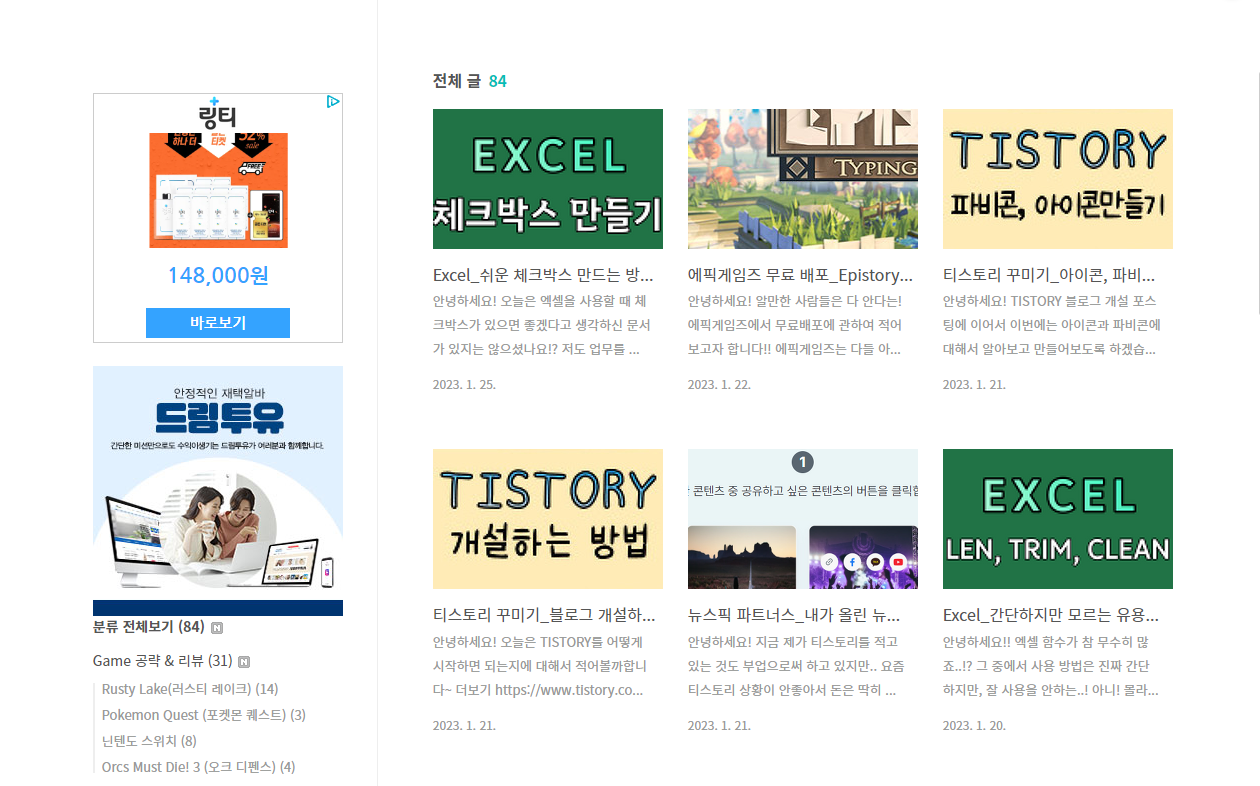Click the N badge beside 분류 전체보기
Image resolution: width=1260 pixels, height=786 pixels.
tap(217, 628)
